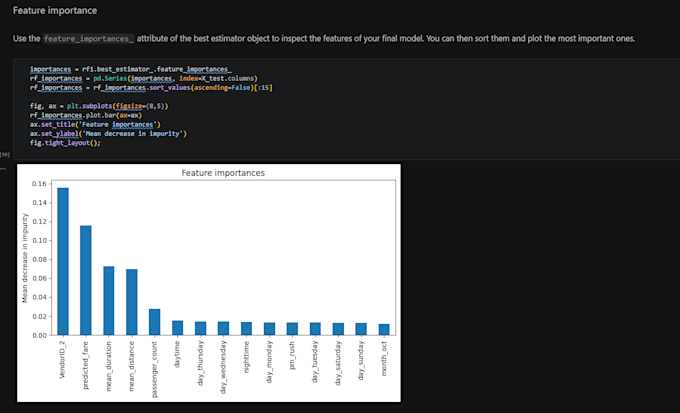The width and height of the screenshot is (680, 413).
Task: Click the "pm_rush" x-axis label
Action: click(x=292, y=355)
